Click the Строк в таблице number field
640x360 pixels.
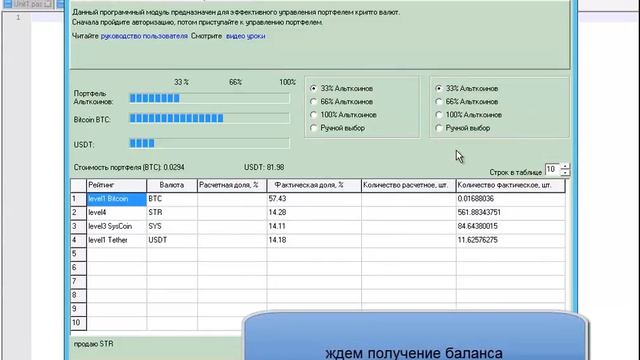pos(553,169)
